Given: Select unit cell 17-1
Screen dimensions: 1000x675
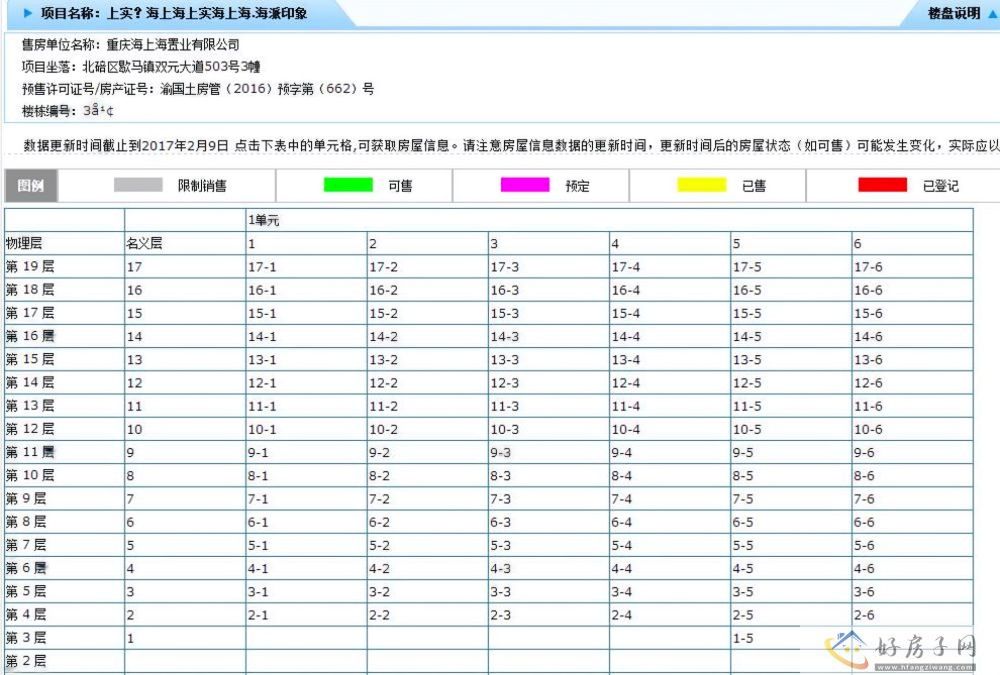Looking at the screenshot, I should 262,267.
